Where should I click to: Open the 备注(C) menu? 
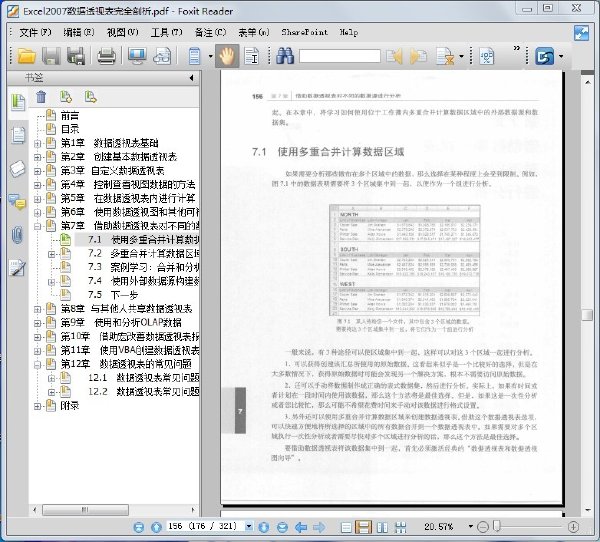210,33
